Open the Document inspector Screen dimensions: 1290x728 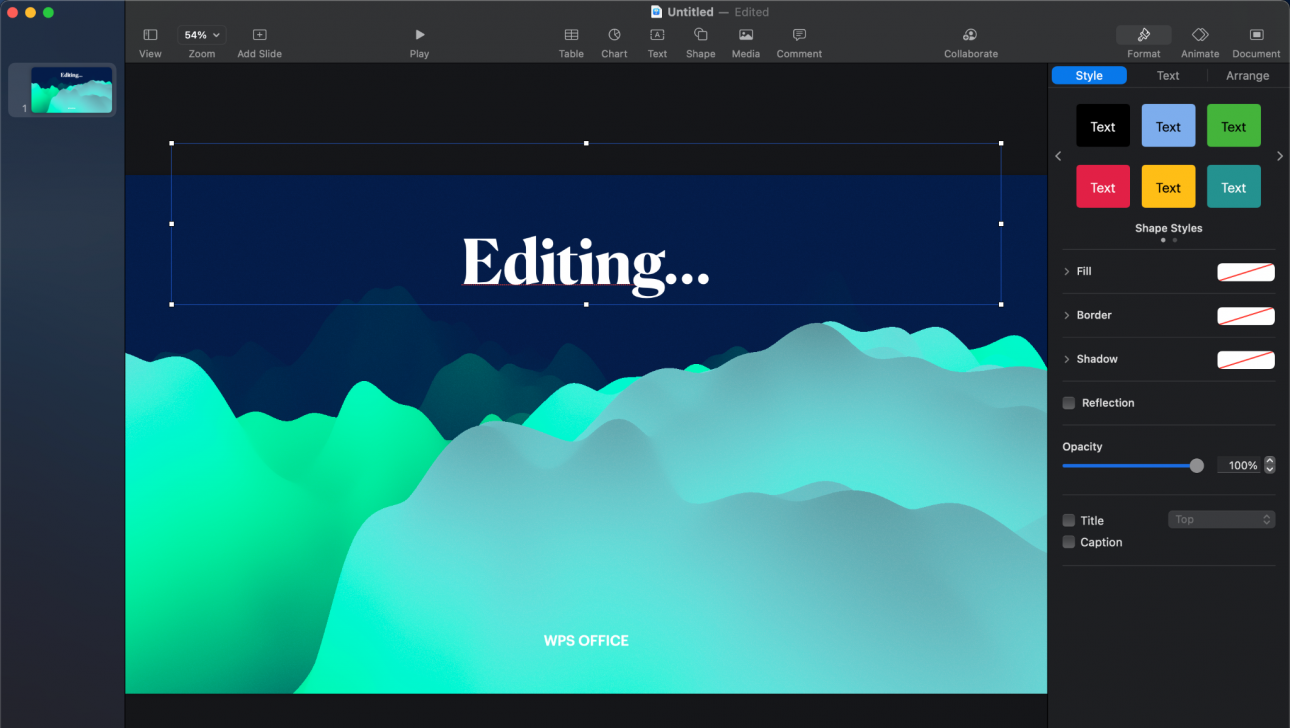[x=1255, y=40]
